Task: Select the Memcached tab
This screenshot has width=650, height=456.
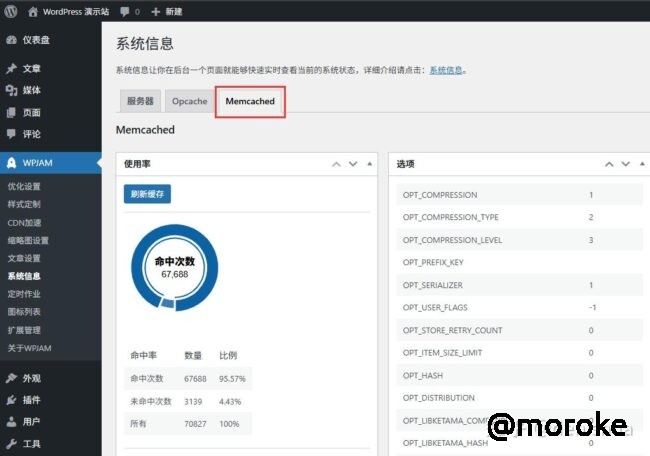Action: coord(250,101)
